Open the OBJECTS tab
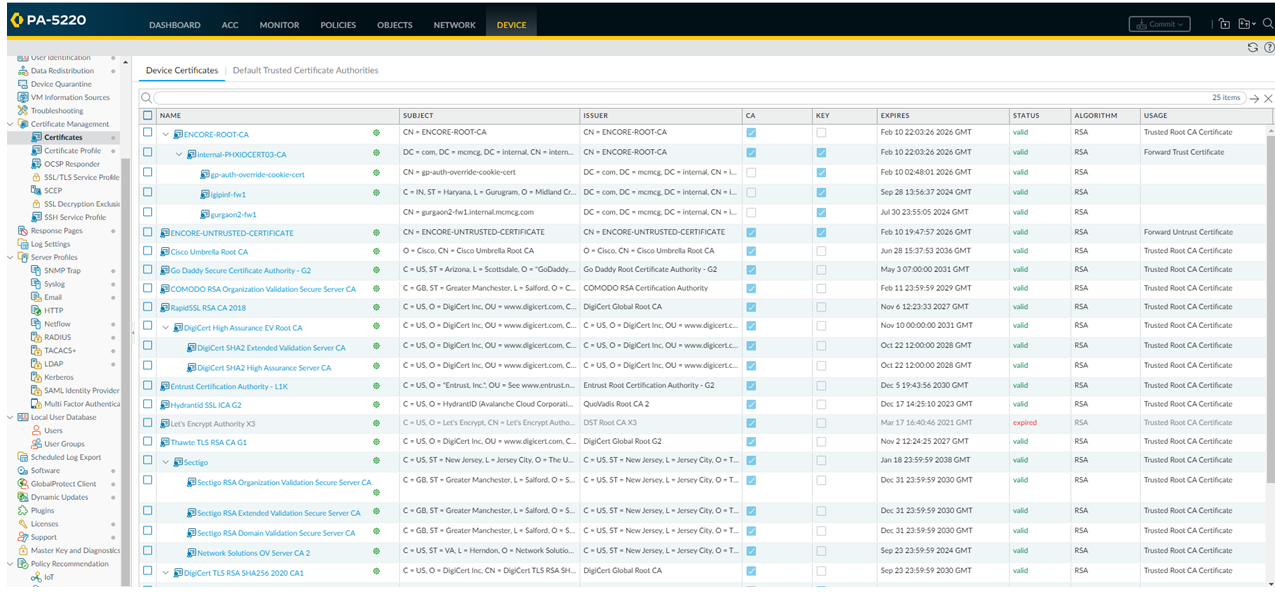This screenshot has height=592, width=1275. 395,25
